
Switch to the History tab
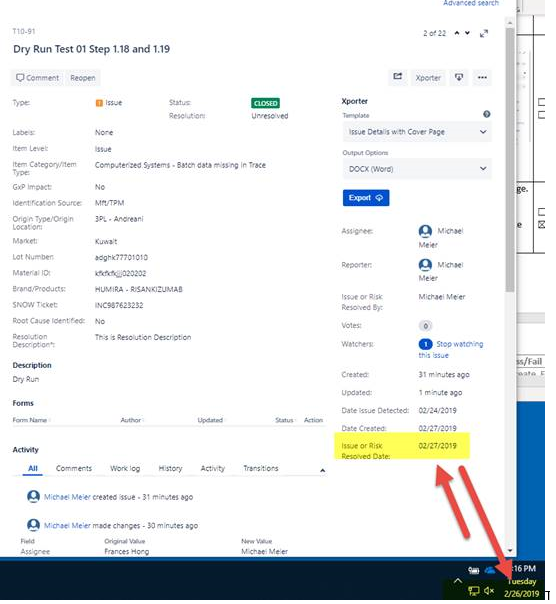[x=170, y=468]
